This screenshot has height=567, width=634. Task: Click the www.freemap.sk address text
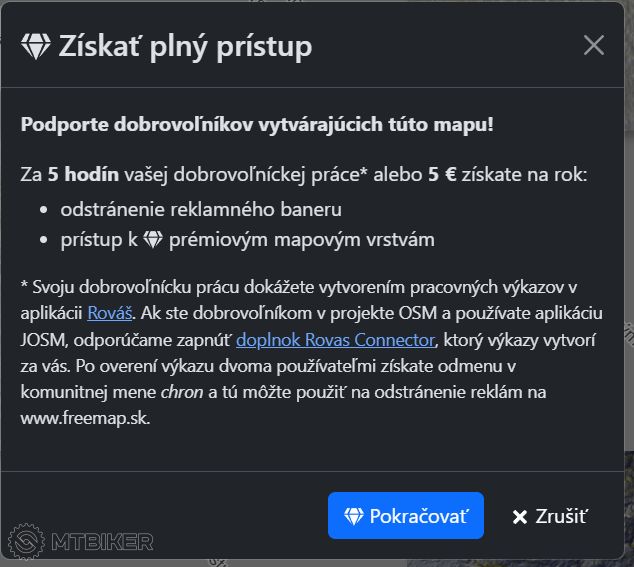85,417
